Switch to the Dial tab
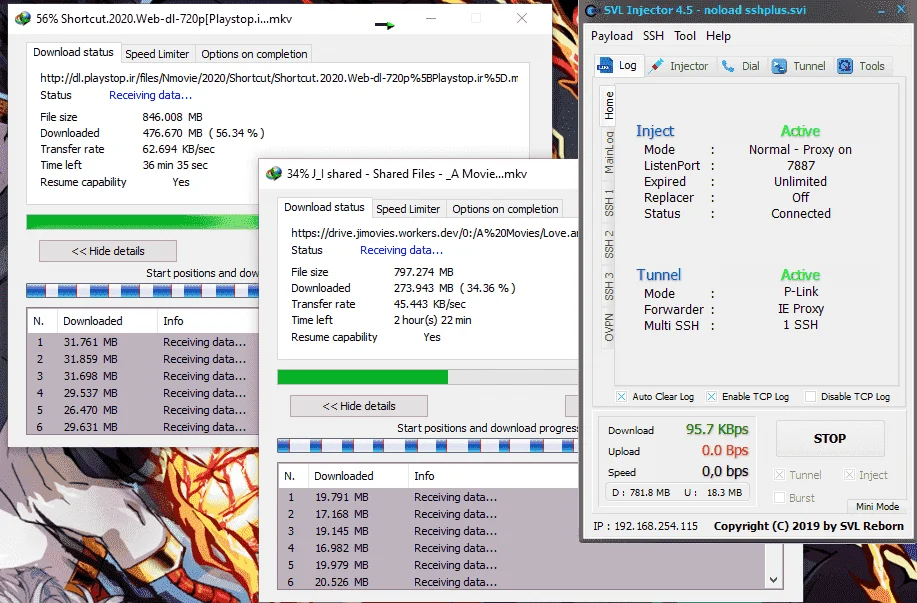Viewport: 917px width, 603px height. click(741, 66)
